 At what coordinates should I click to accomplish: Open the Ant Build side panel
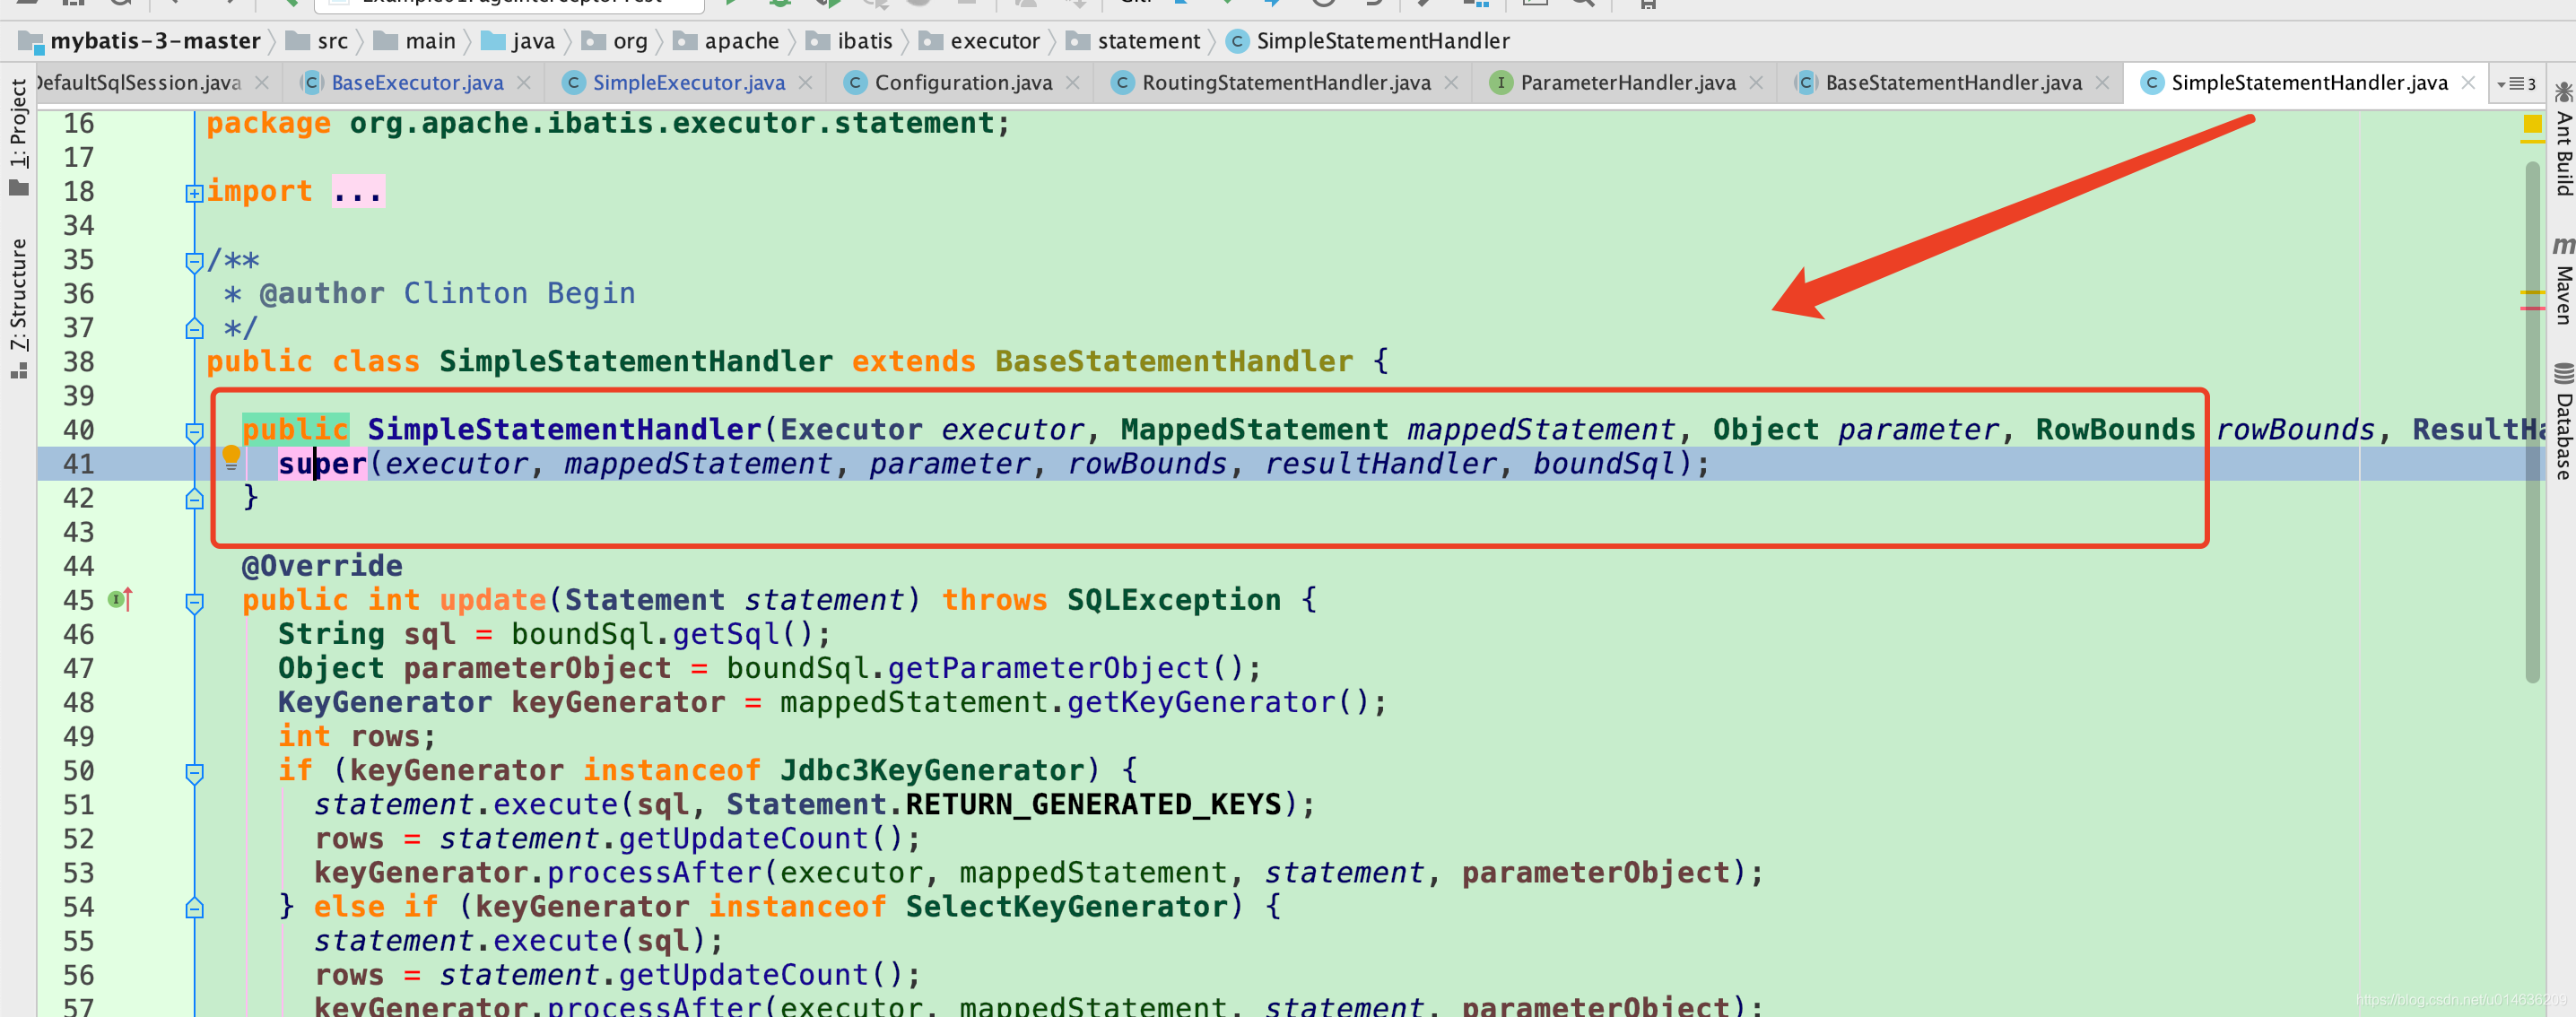click(x=2563, y=140)
